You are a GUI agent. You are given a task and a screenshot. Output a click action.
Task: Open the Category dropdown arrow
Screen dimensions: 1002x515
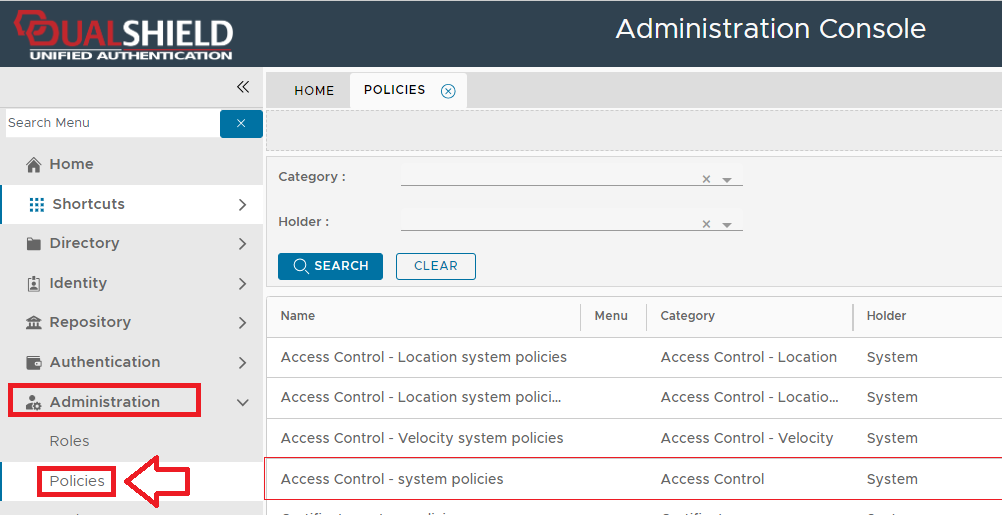727,180
